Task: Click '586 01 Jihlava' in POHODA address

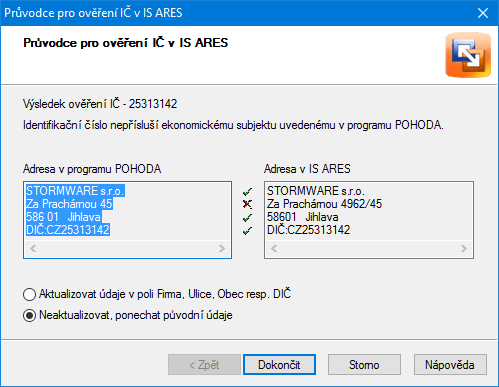Action: point(64,217)
